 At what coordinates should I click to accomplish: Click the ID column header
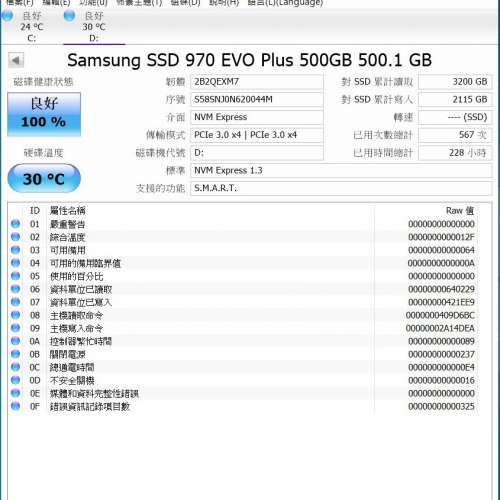click(35, 211)
